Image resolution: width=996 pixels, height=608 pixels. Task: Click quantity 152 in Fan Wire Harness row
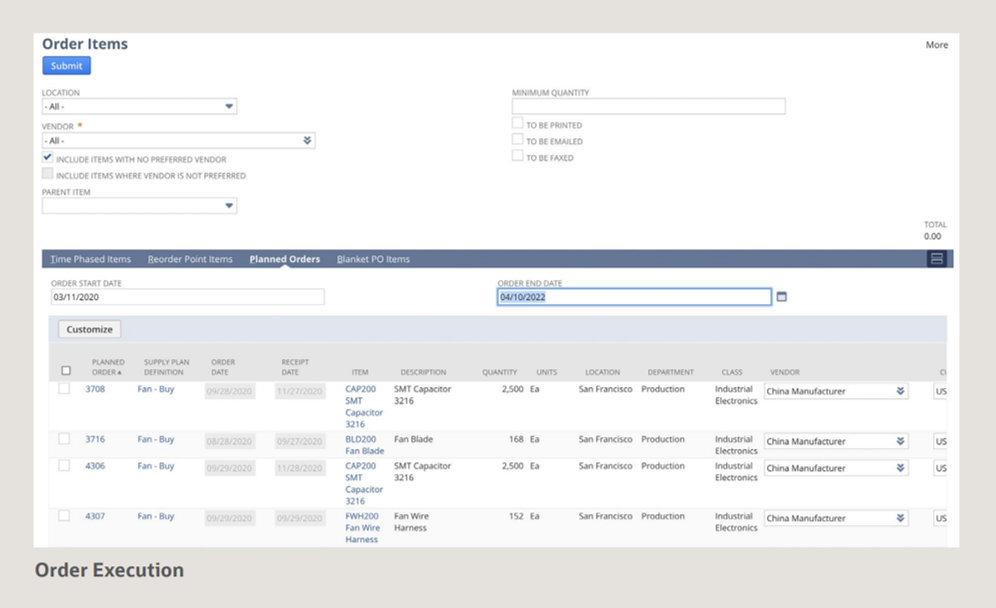(x=516, y=516)
